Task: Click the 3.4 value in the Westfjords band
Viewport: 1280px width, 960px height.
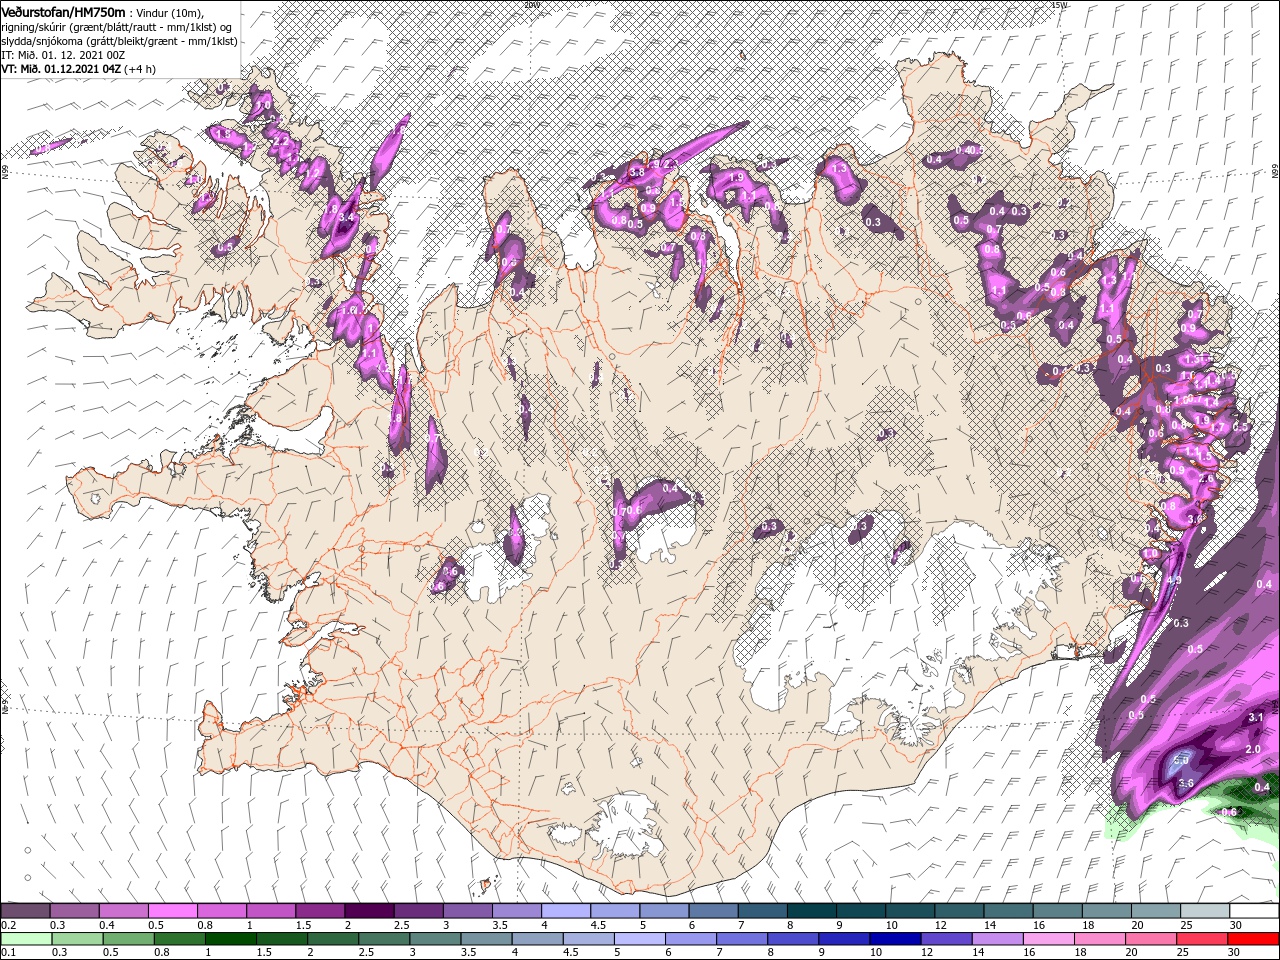Action: coord(347,217)
